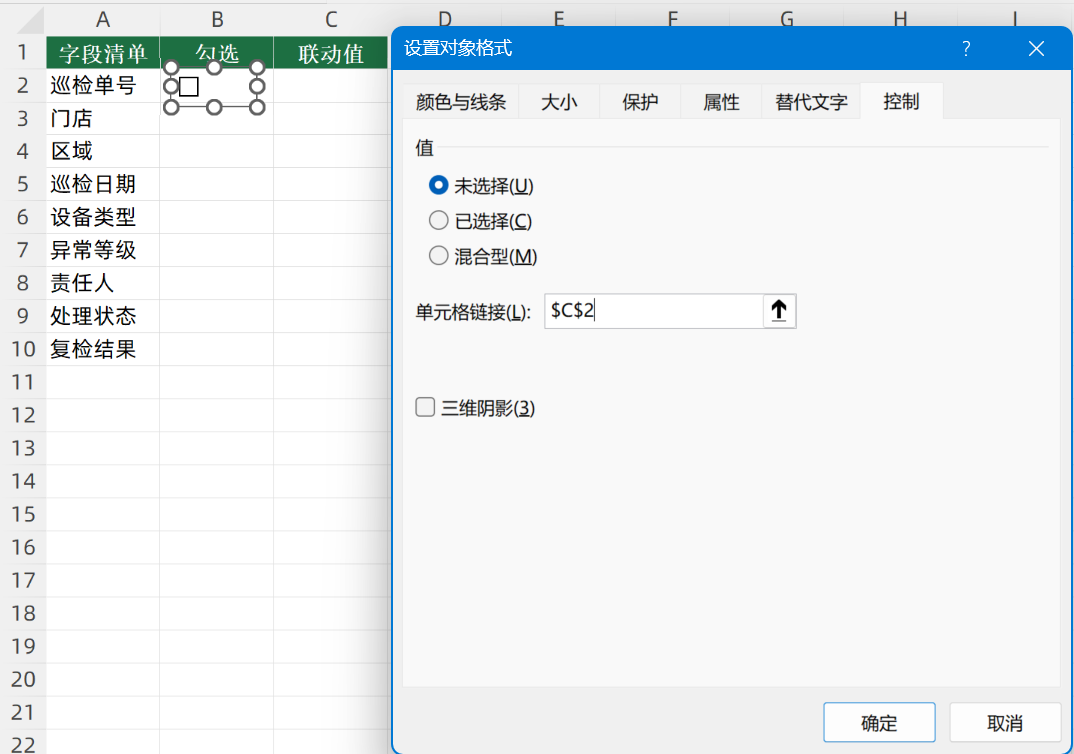
Task: Open the help question mark in dialog
Action: (x=966, y=49)
